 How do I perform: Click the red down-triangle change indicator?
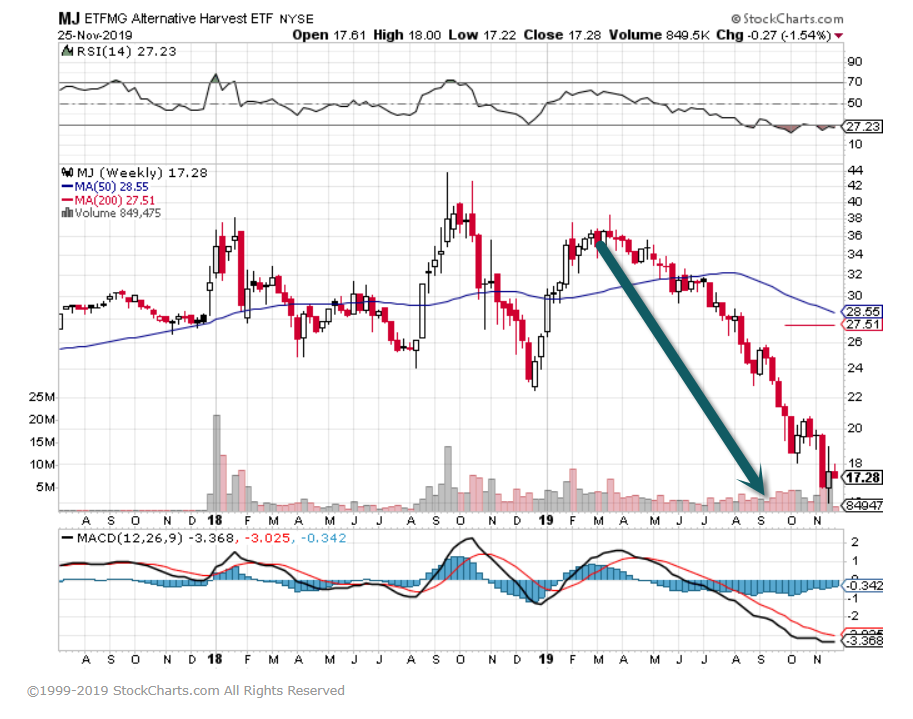(x=838, y=36)
